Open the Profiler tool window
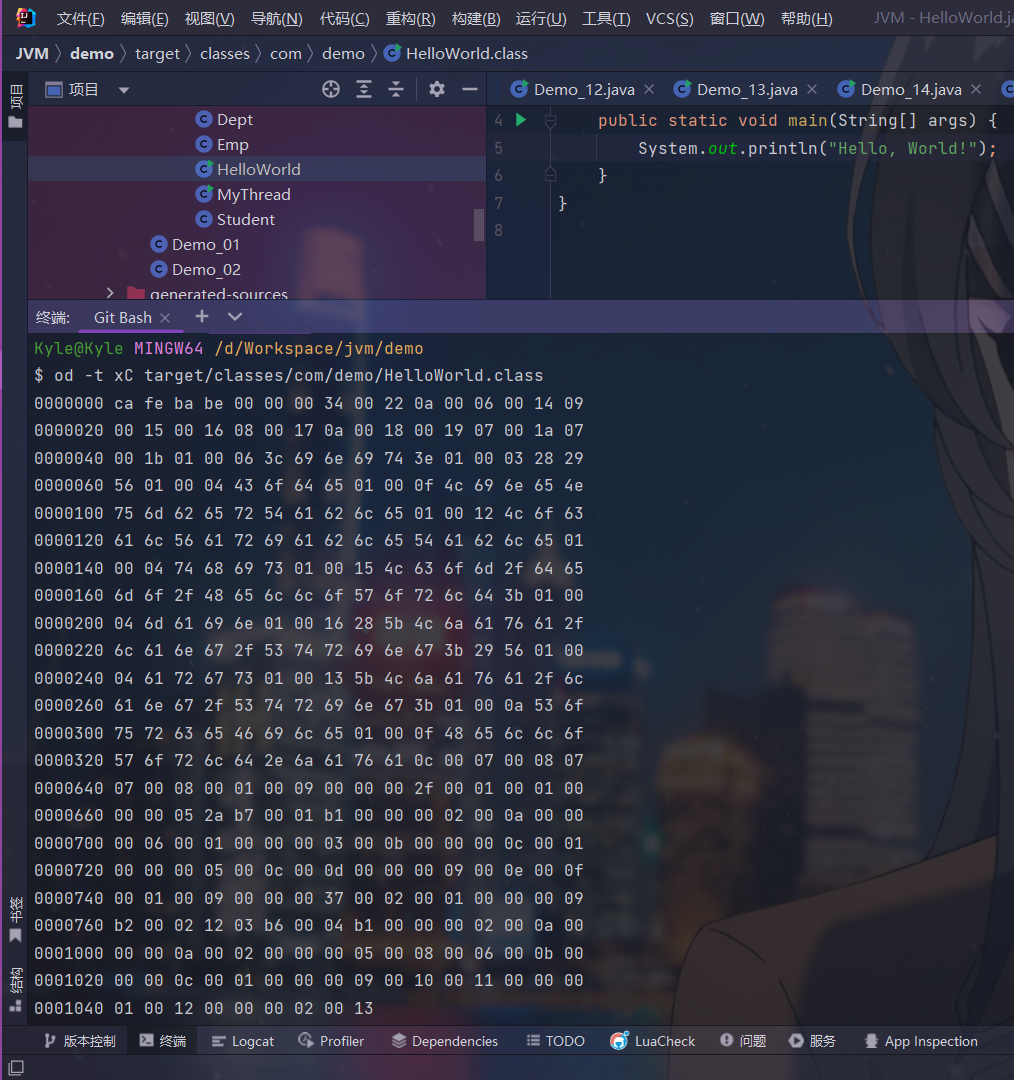This screenshot has width=1014, height=1080. pos(331,1041)
